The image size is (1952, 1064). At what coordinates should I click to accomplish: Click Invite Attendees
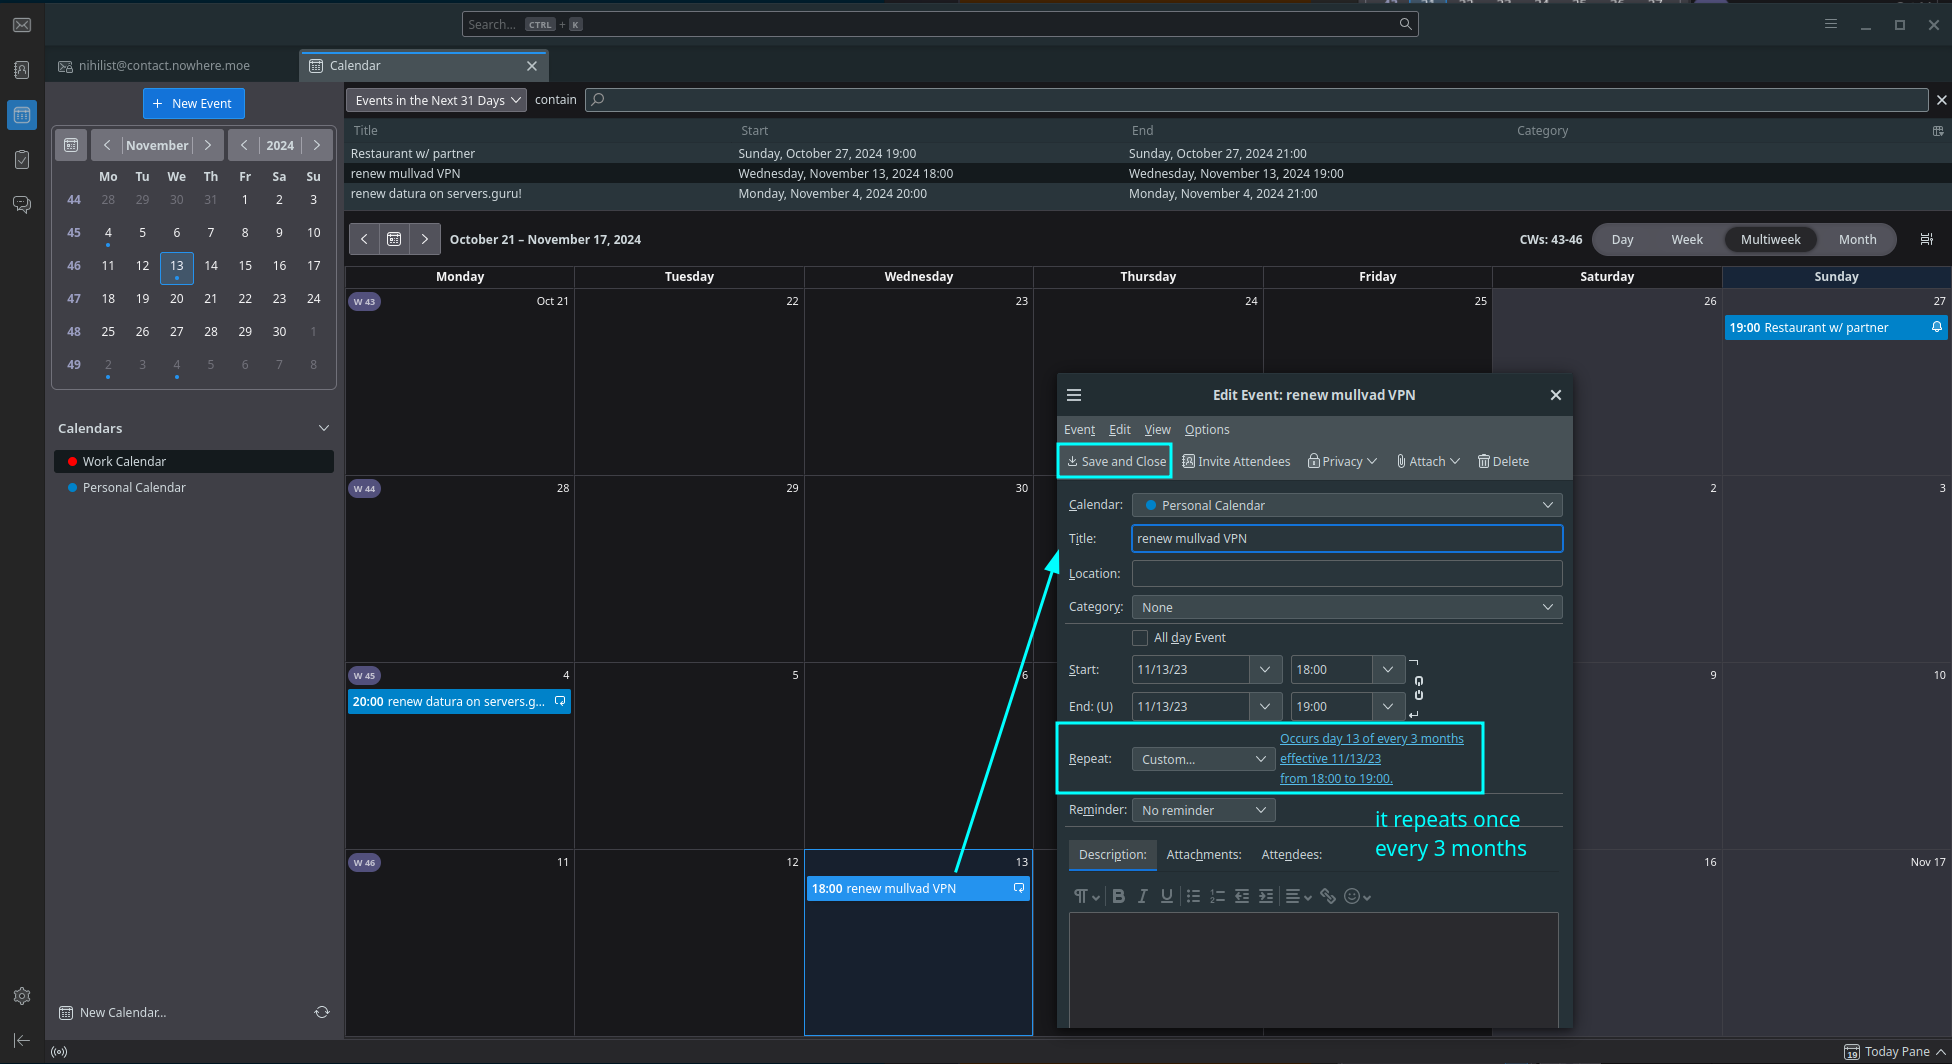(x=1236, y=461)
